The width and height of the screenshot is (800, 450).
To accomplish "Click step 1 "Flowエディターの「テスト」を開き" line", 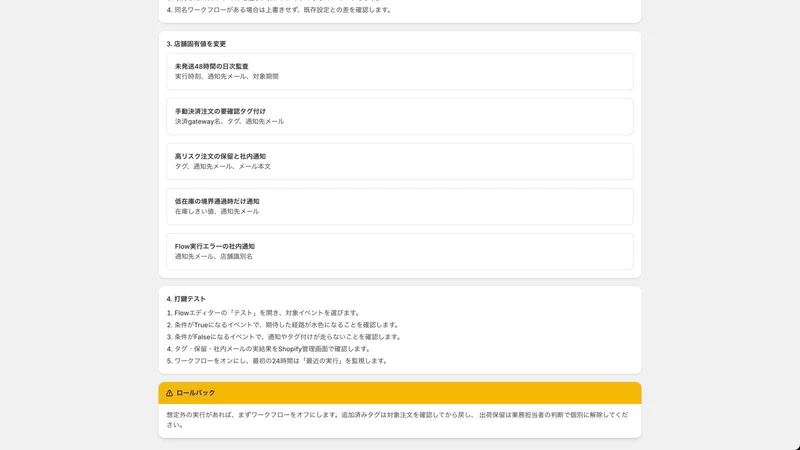I will click(264, 313).
